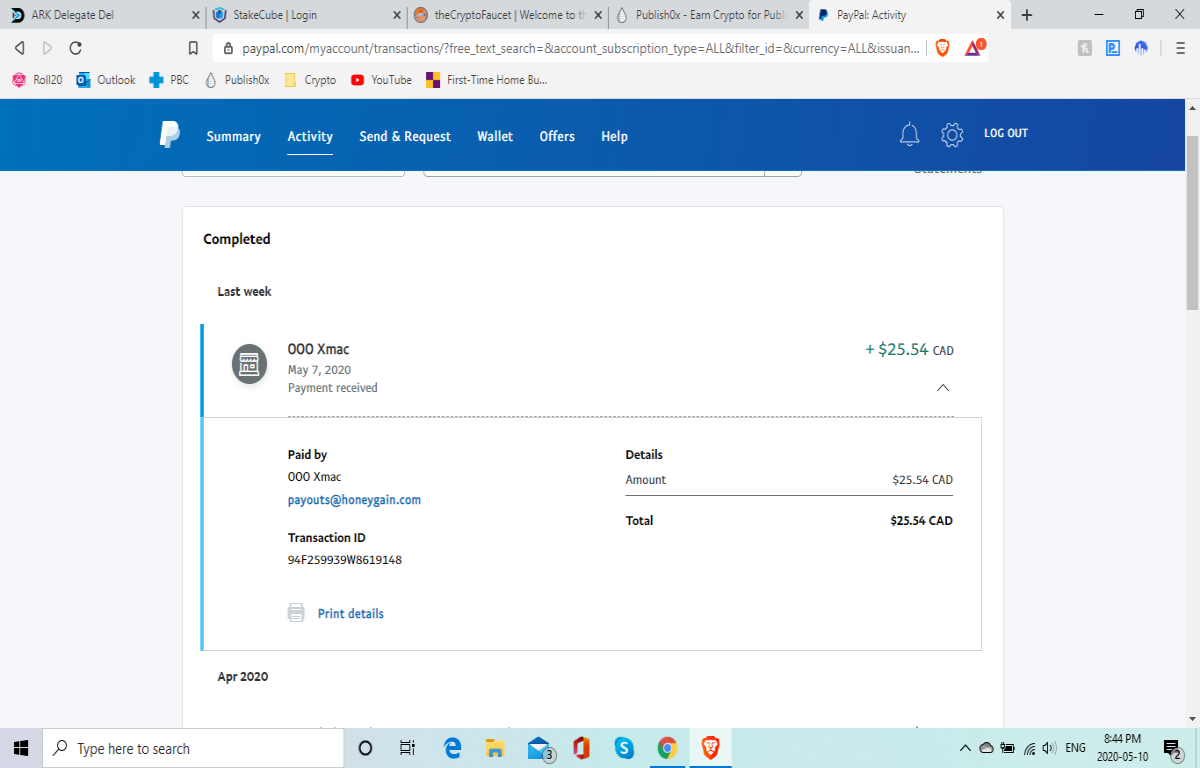1200x768 pixels.
Task: Click the bookmark this page icon
Action: point(194,48)
